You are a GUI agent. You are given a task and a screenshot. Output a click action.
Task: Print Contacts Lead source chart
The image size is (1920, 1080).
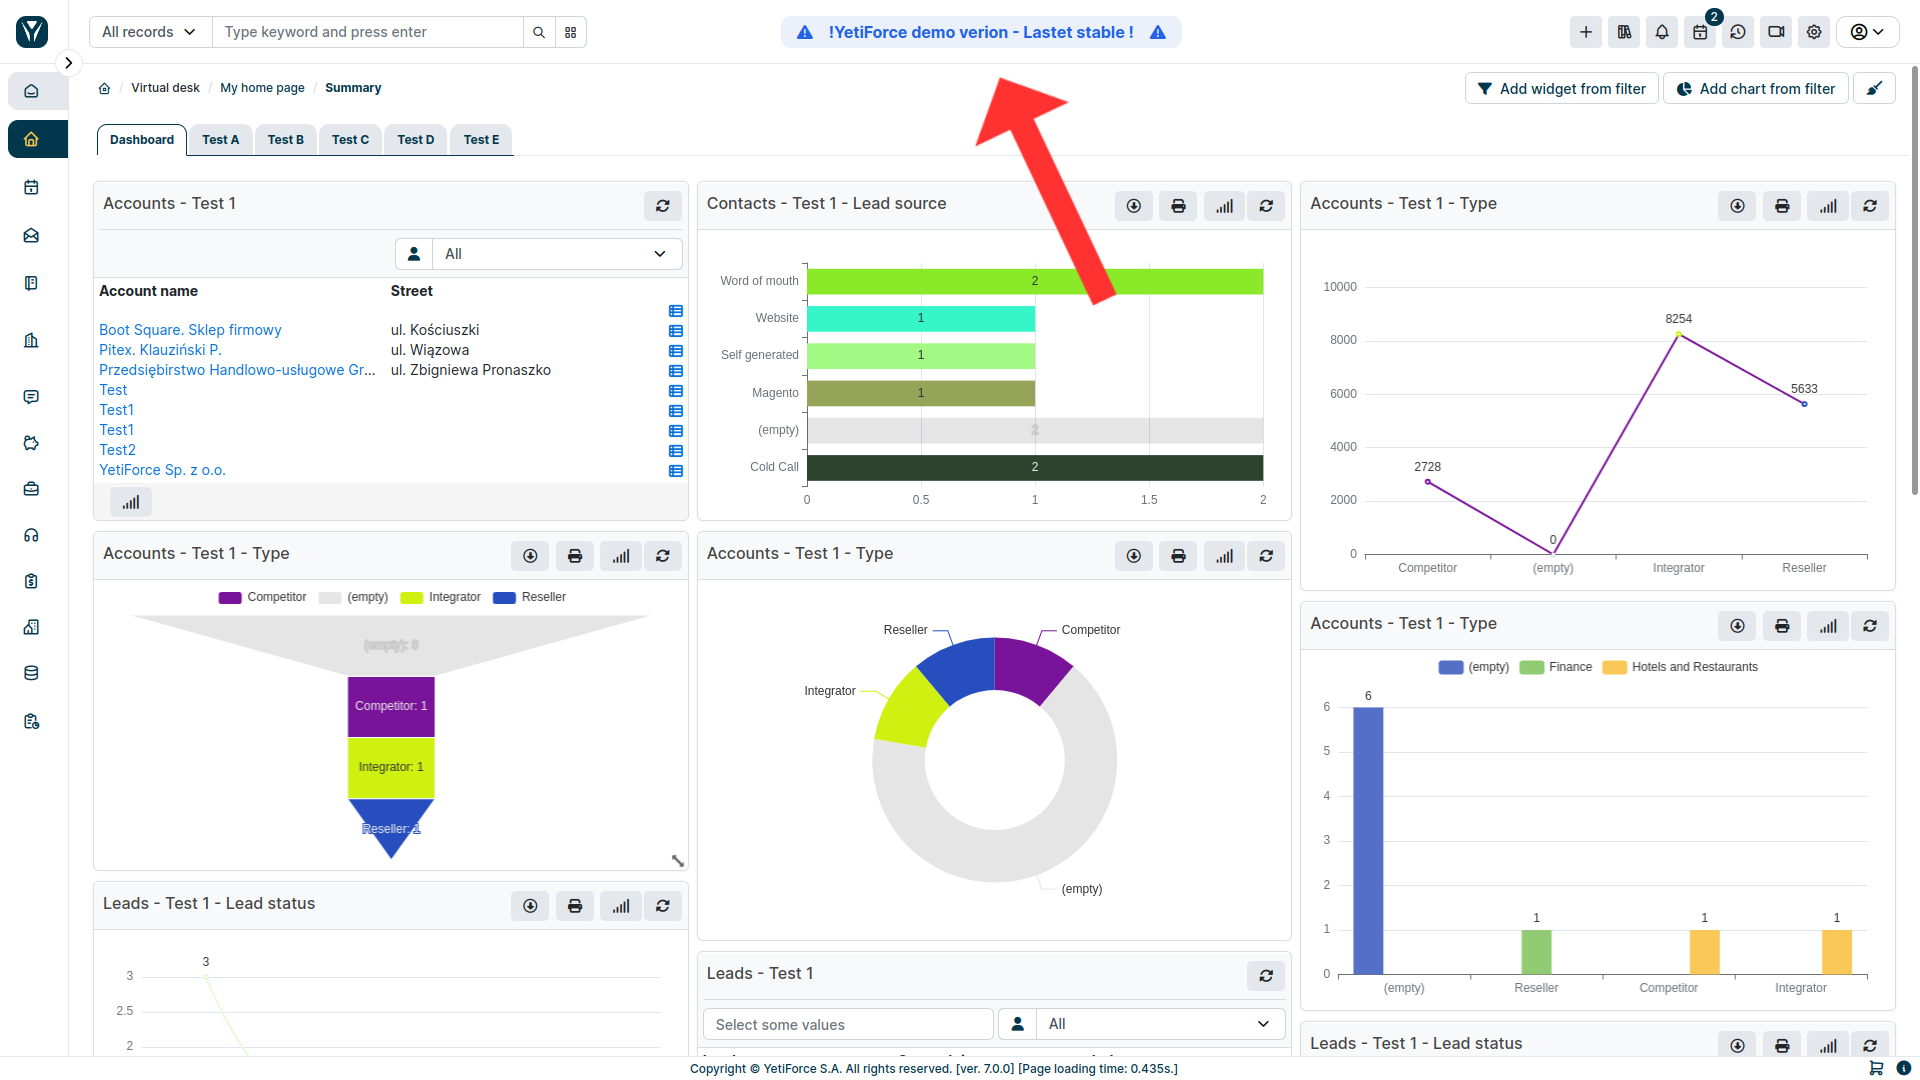pos(1178,206)
